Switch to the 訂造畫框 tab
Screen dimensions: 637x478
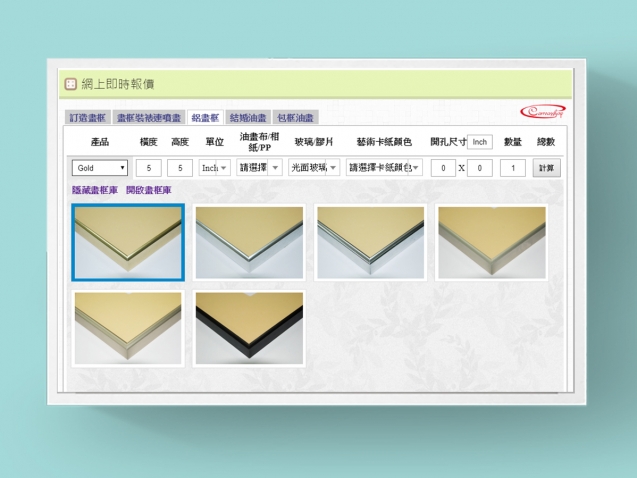88,118
